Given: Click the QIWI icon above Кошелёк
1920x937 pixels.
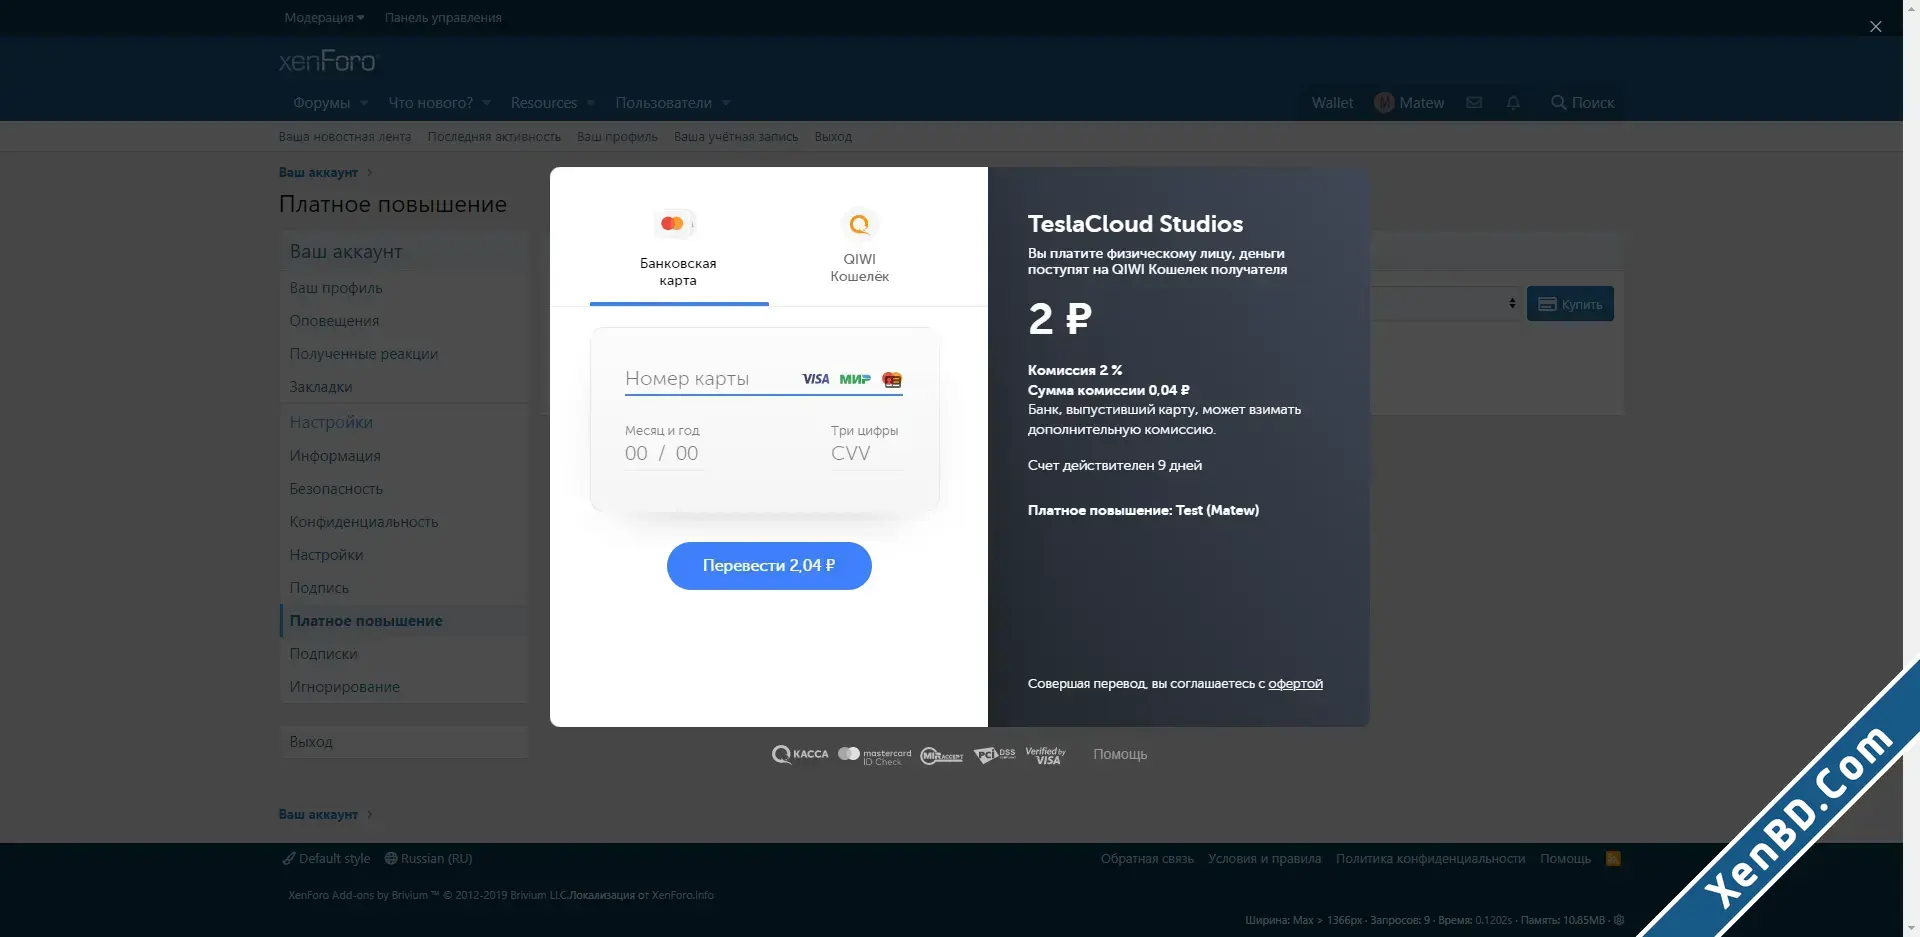Looking at the screenshot, I should click(x=859, y=223).
